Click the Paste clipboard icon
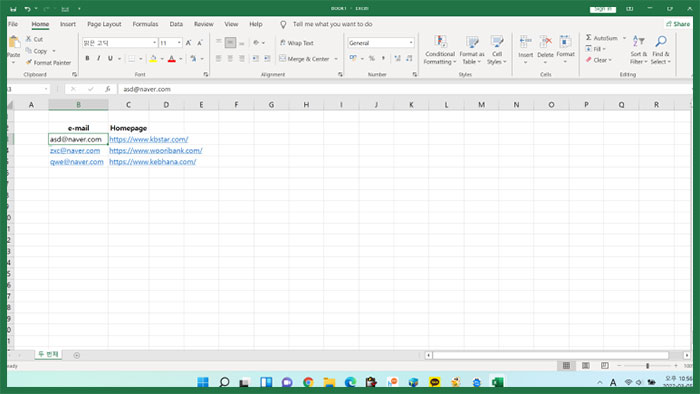This screenshot has height=394, width=700. pos(14,43)
